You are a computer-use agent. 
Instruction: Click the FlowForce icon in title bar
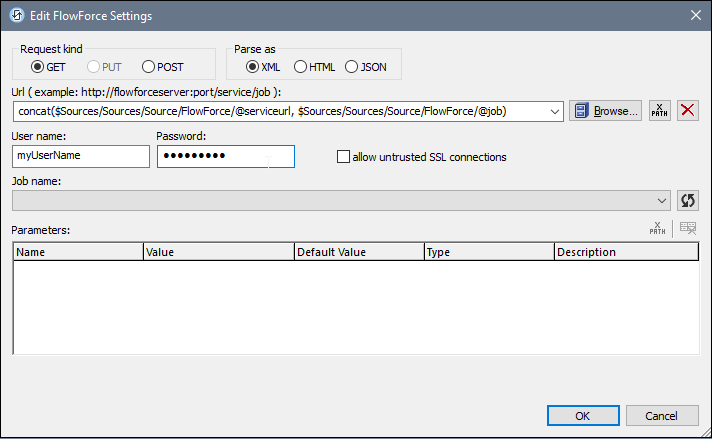pos(16,15)
